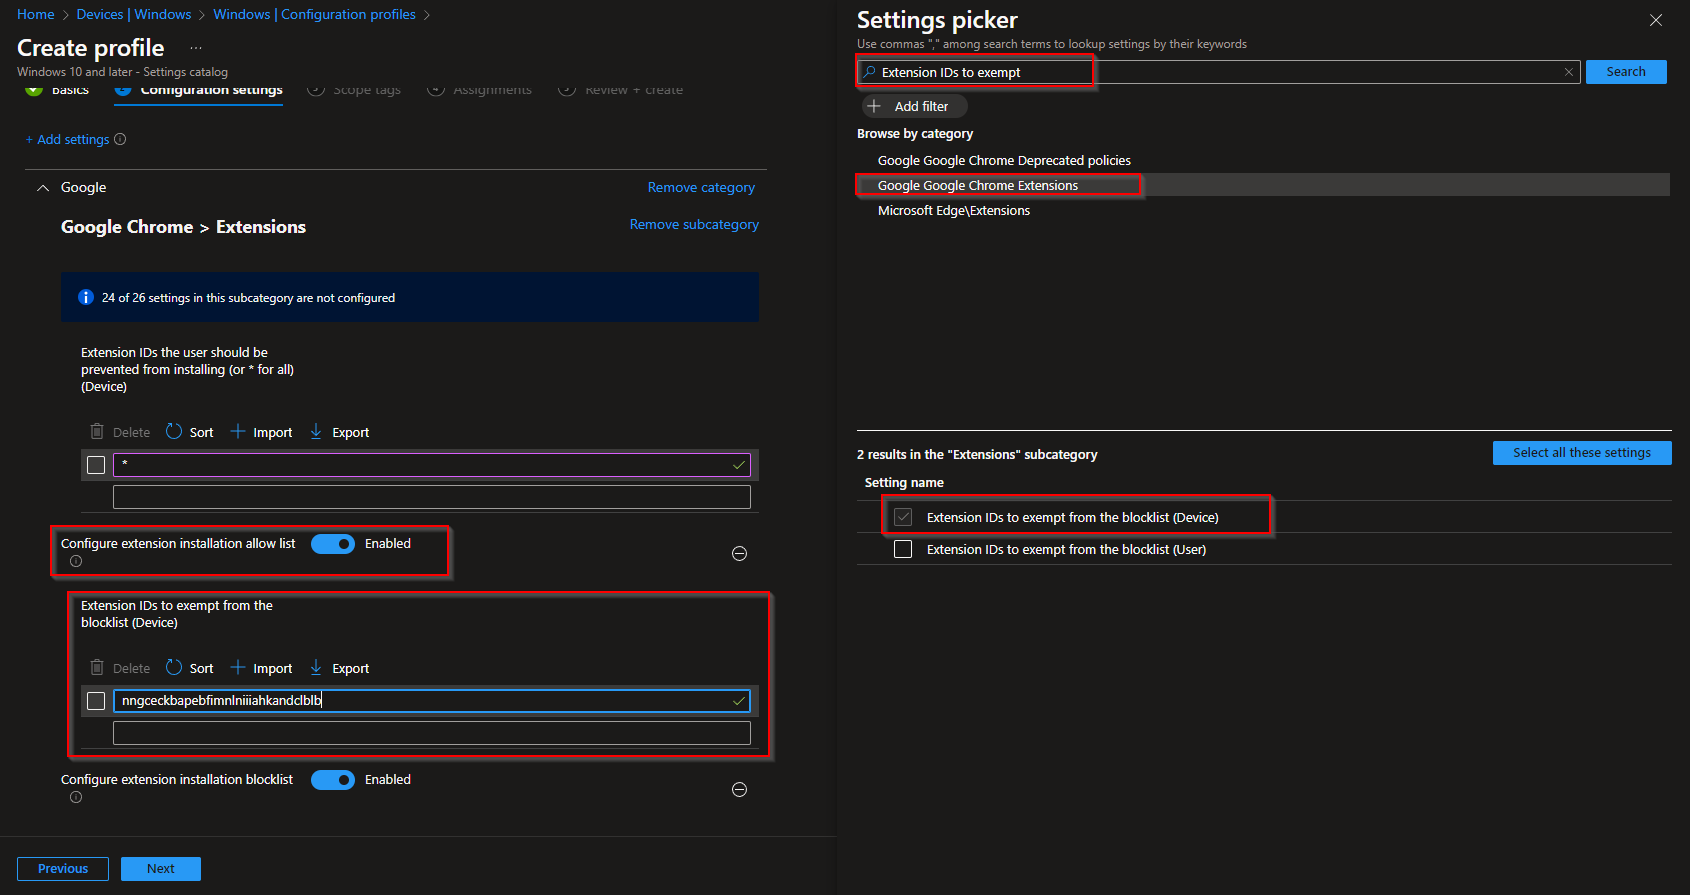Click the Previous button
The width and height of the screenshot is (1690, 895).
[x=63, y=869]
